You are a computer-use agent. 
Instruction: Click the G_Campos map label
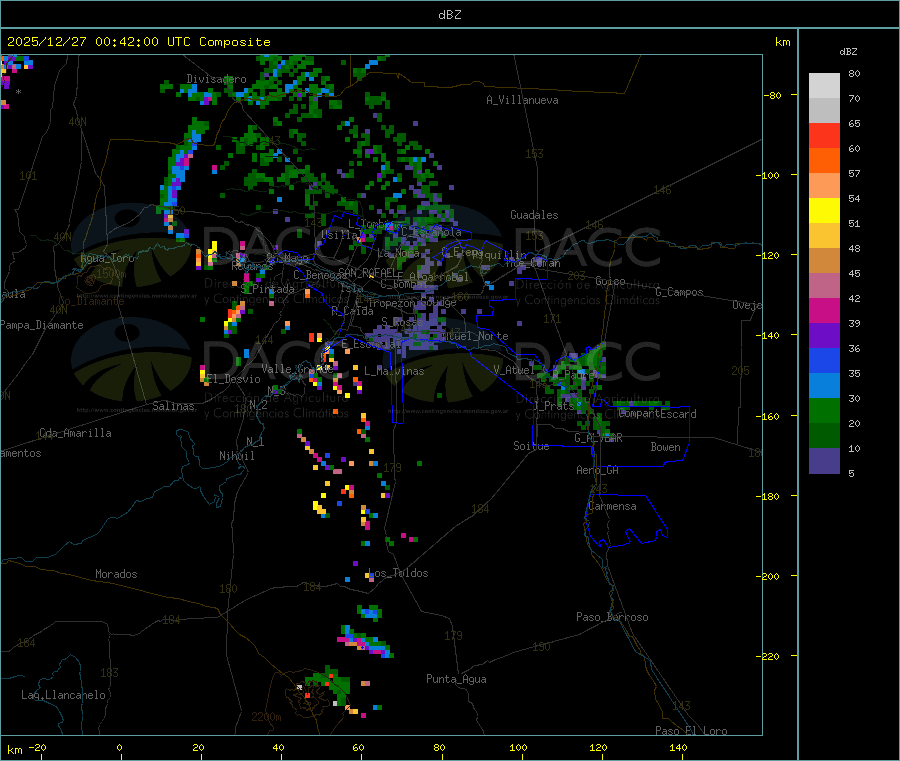[679, 292]
